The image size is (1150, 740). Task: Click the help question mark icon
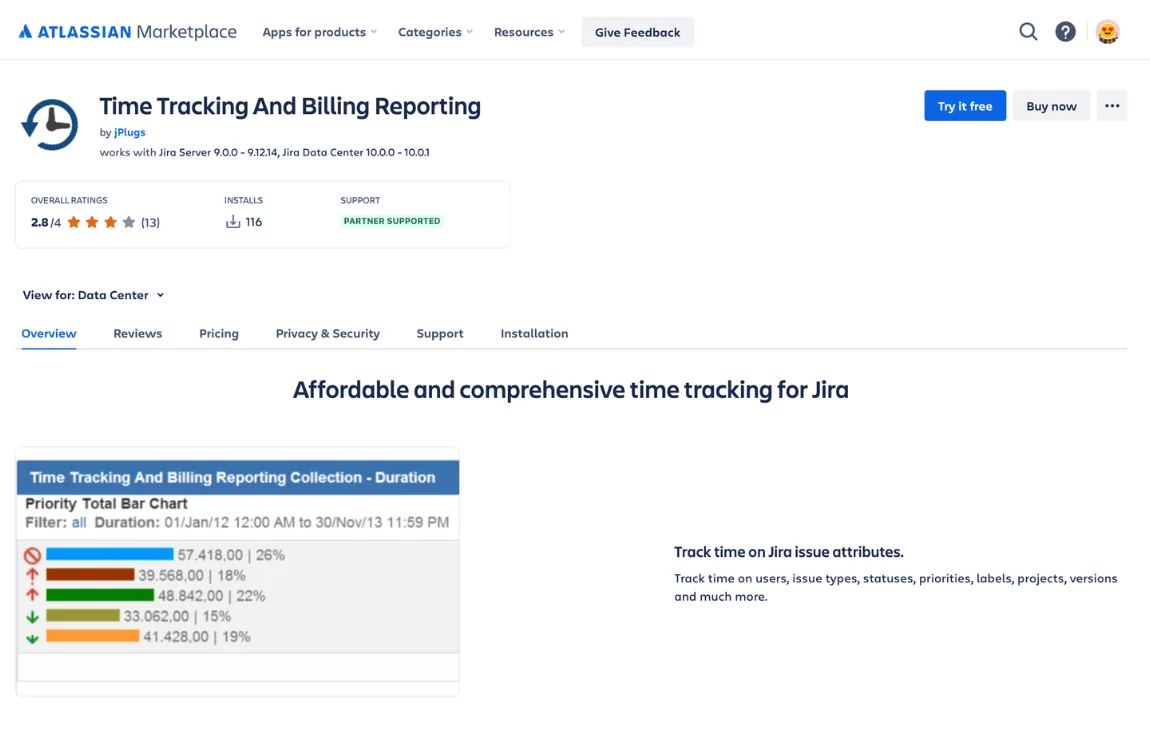point(1066,32)
